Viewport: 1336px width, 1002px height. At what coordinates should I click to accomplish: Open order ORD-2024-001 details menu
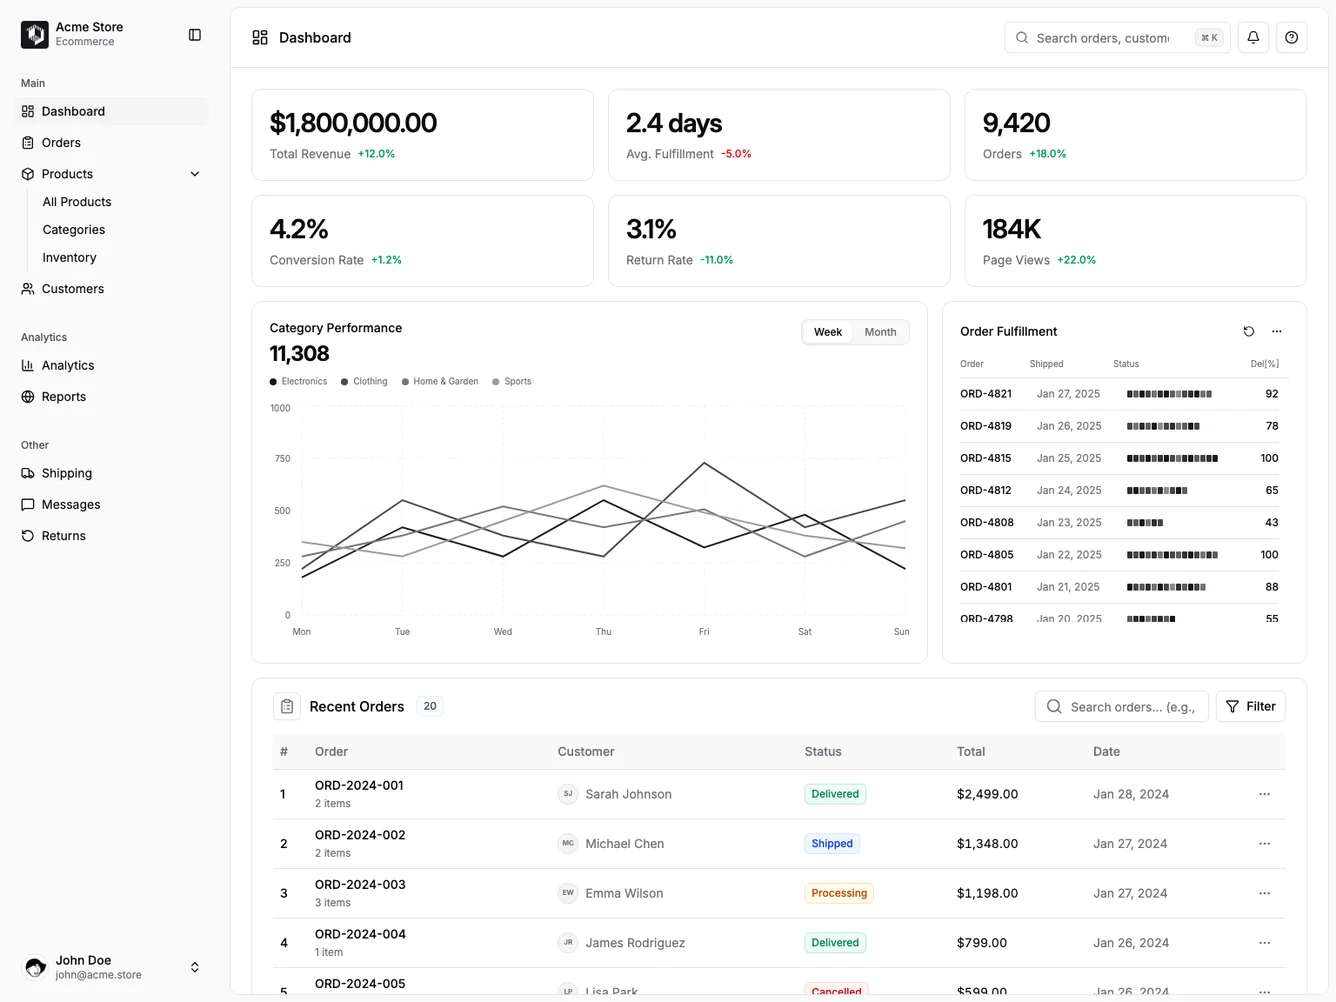click(1264, 793)
